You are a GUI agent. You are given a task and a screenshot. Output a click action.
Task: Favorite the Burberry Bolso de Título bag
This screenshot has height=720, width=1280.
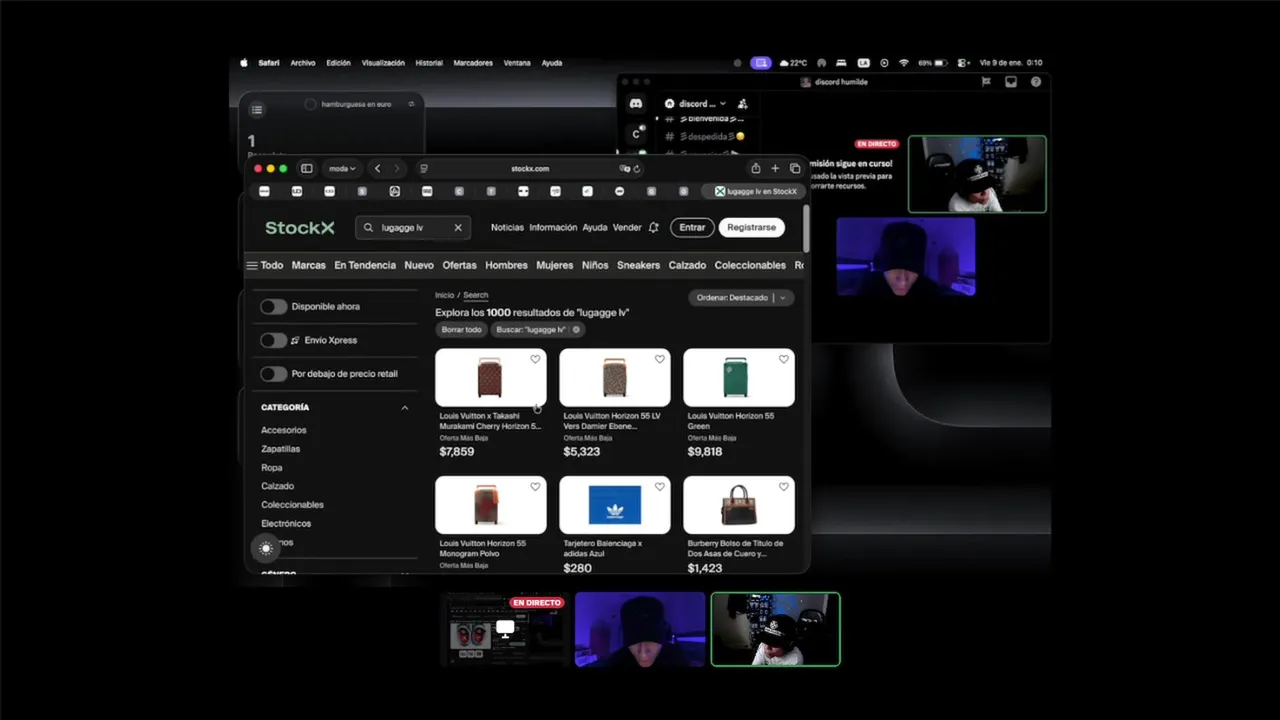pos(783,486)
